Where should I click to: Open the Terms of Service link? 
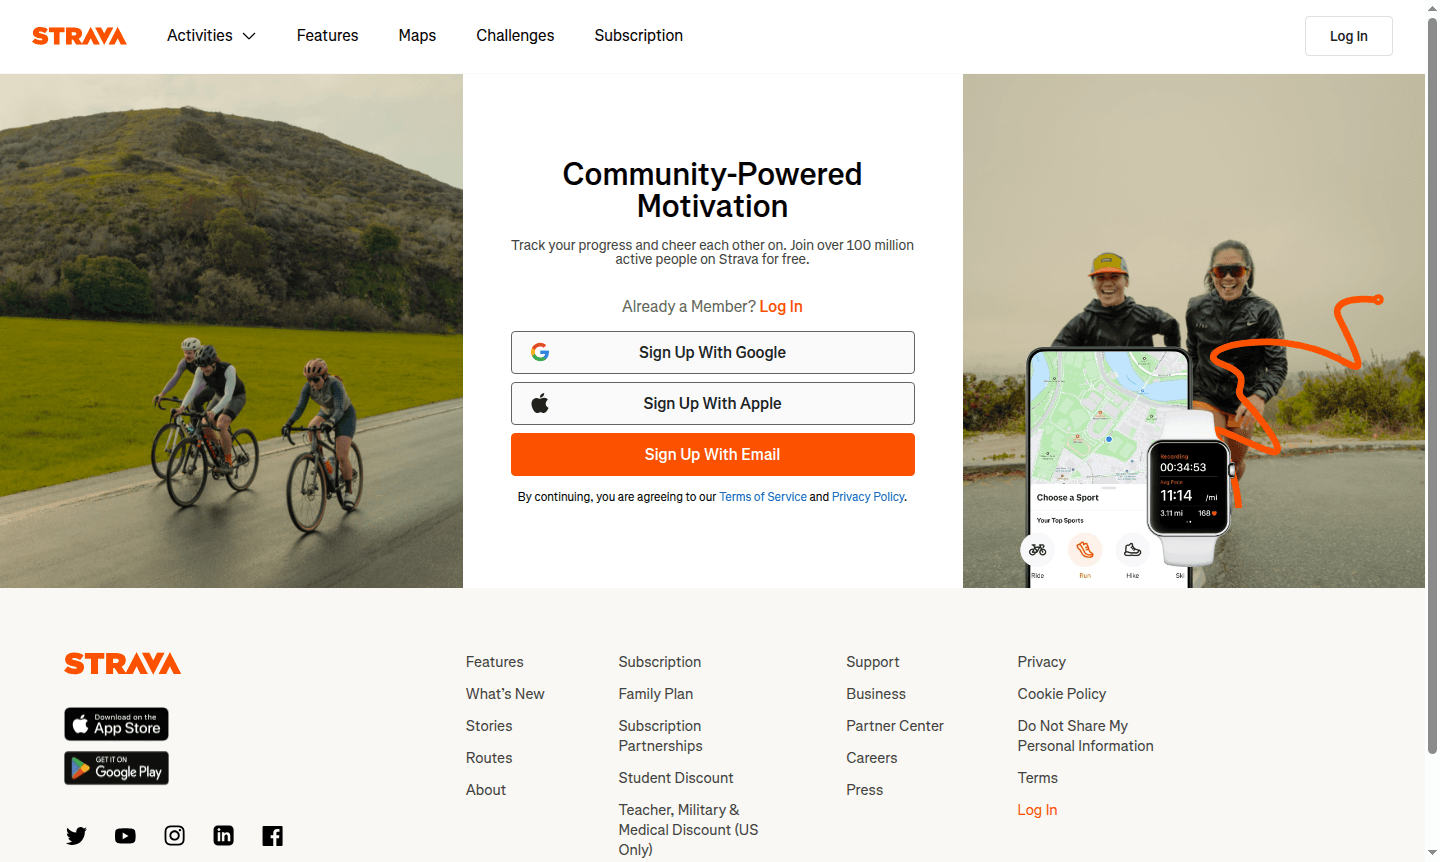763,496
